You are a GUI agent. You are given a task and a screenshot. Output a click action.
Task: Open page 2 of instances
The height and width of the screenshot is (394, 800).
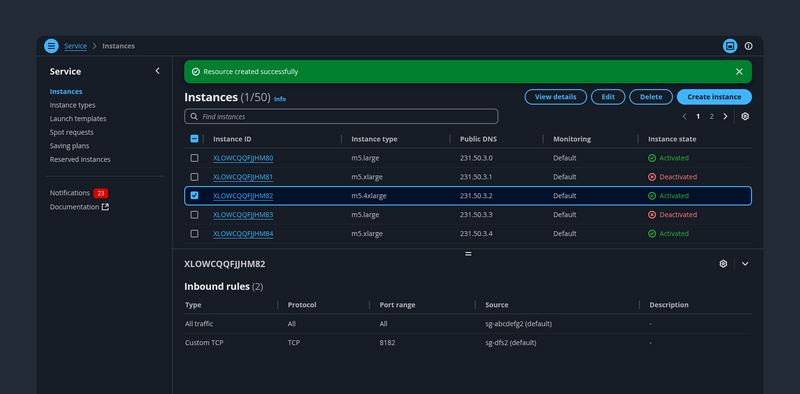tap(711, 116)
